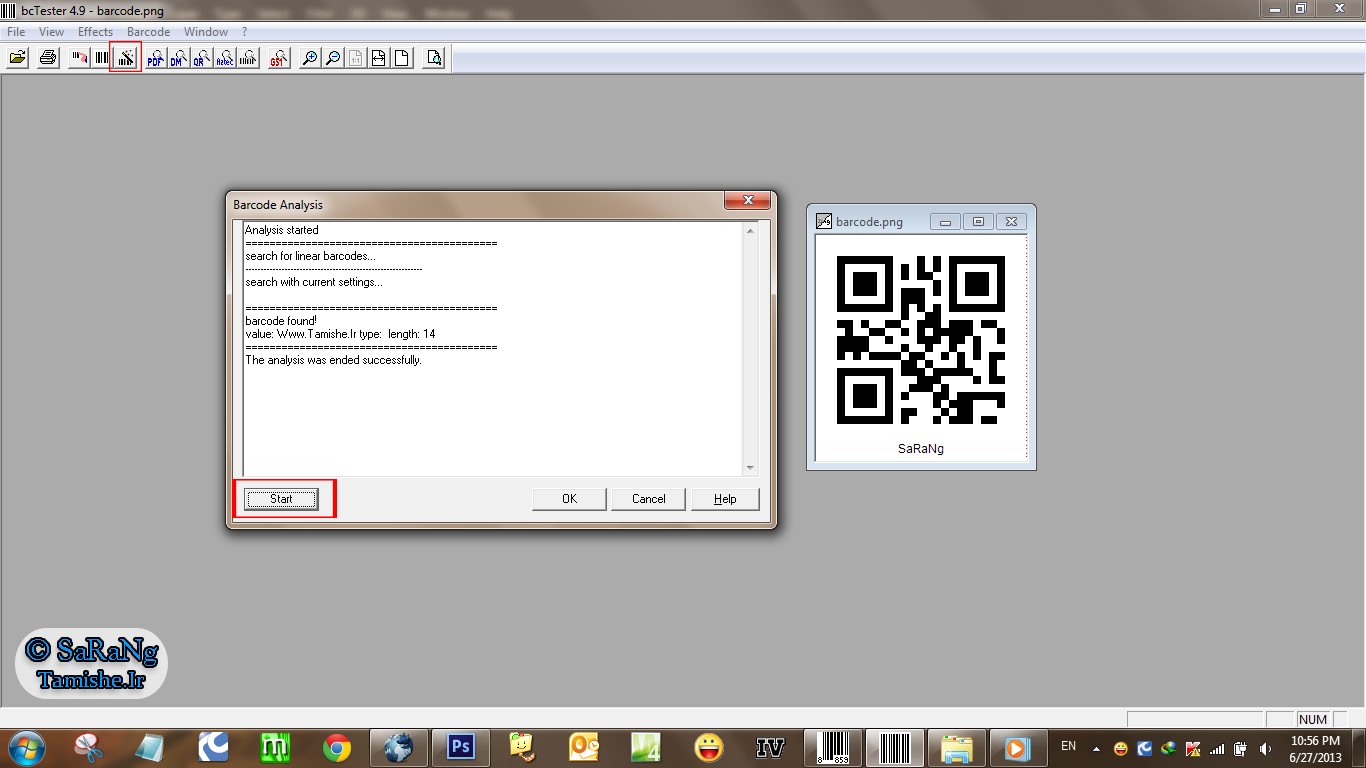Click page with magnifier preview icon

[433, 58]
